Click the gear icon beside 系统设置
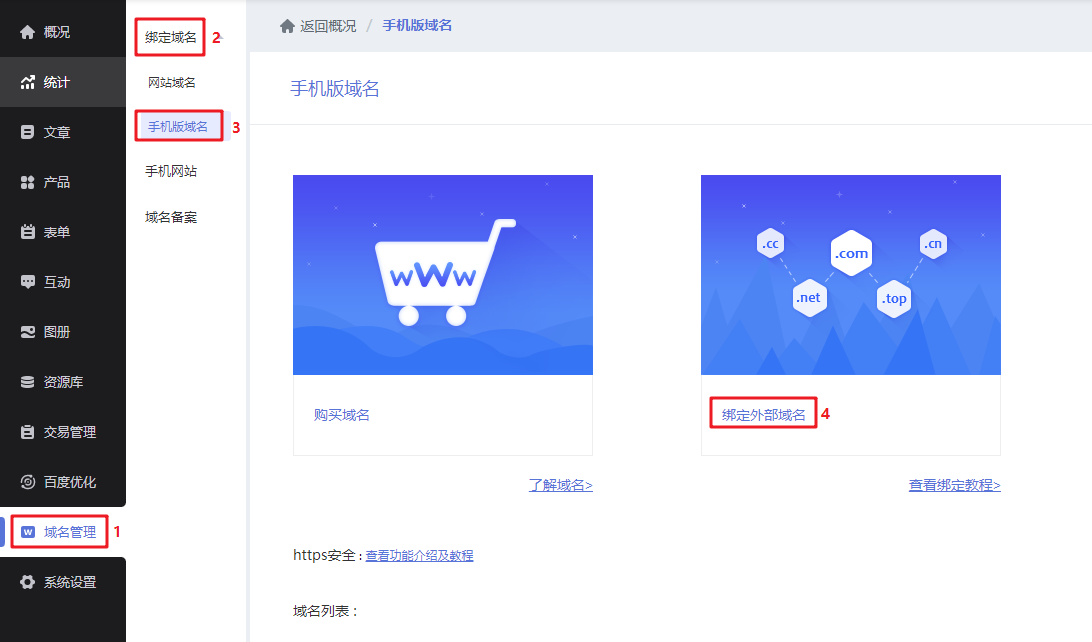This screenshot has width=1092, height=642. coord(27,582)
